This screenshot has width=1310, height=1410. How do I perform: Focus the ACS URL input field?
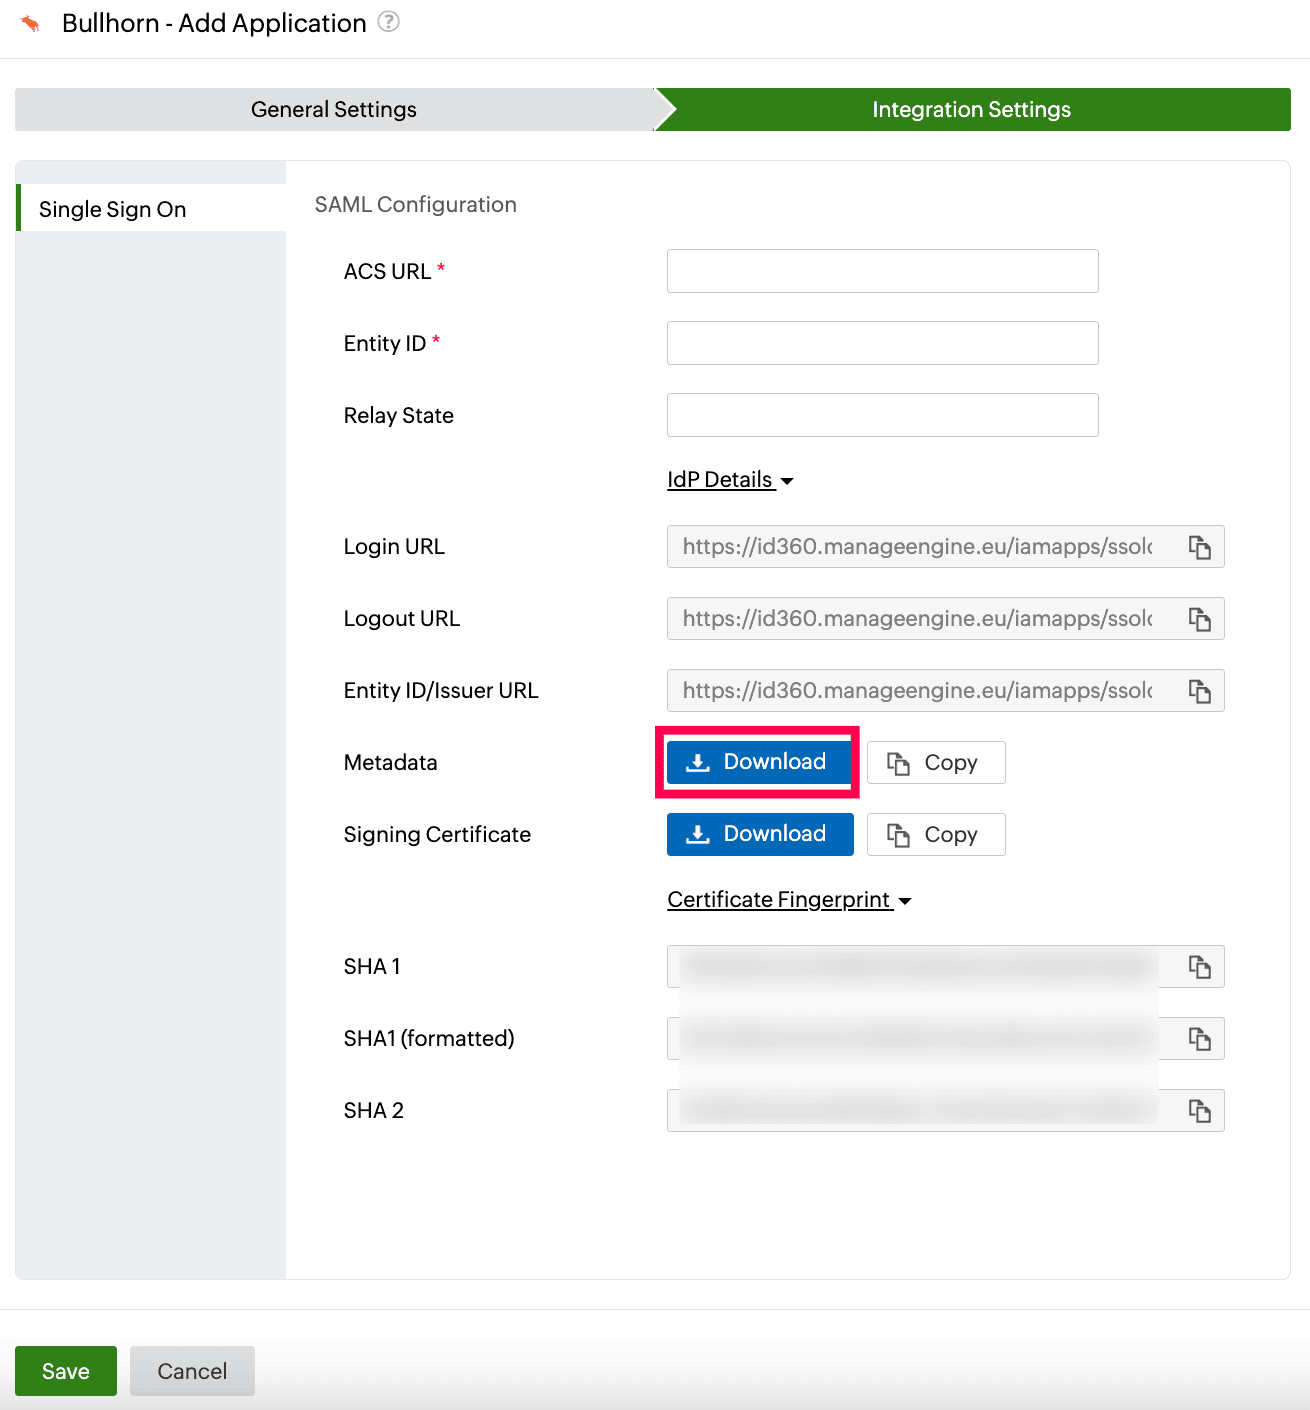[x=883, y=271]
